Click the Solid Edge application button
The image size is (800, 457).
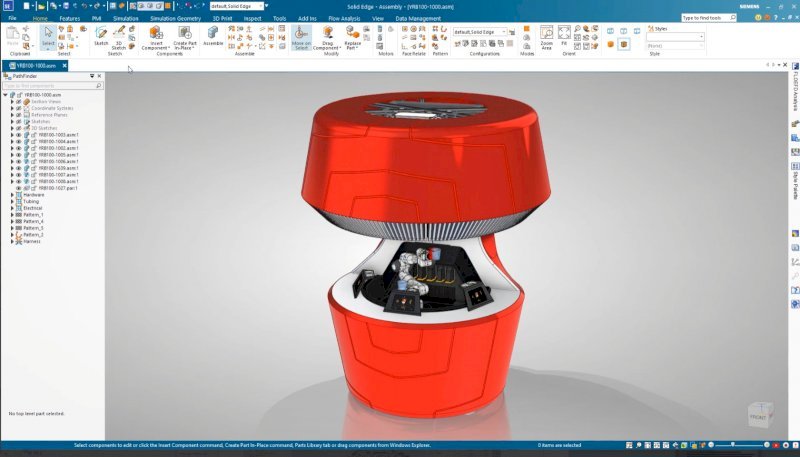click(x=8, y=6)
